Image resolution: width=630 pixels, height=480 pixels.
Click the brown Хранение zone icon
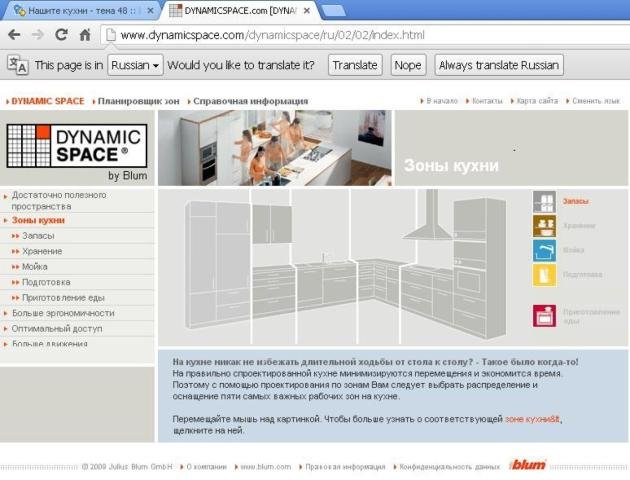[544, 226]
